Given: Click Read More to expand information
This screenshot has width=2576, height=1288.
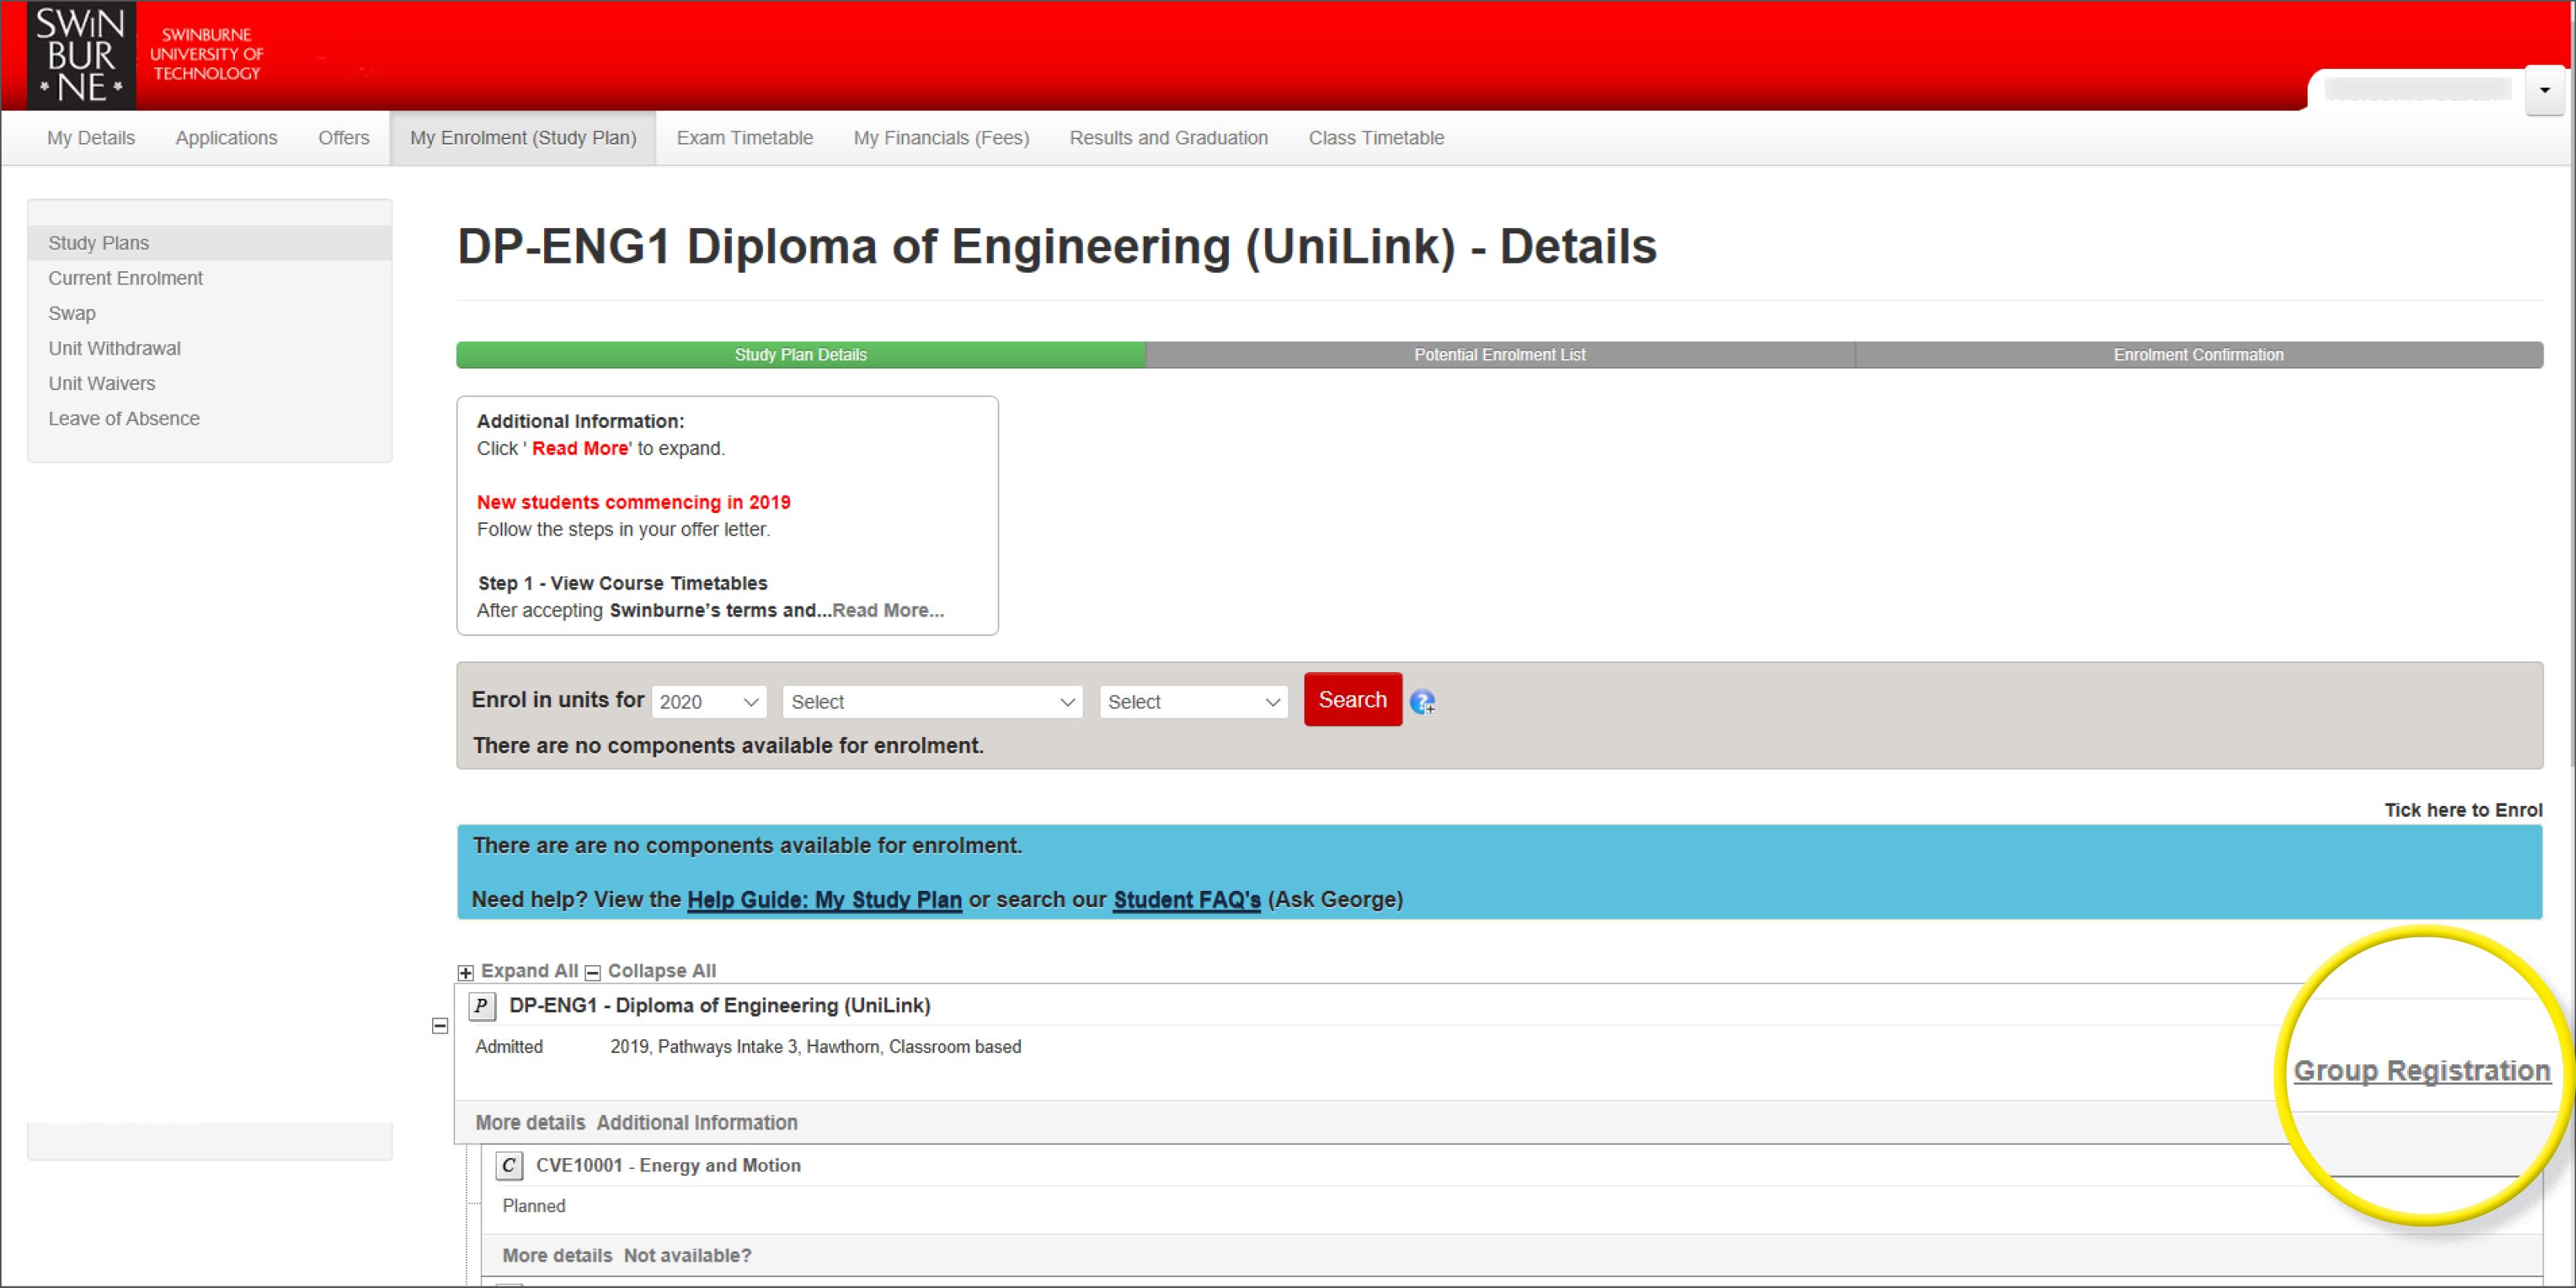Looking at the screenshot, I should click(x=887, y=611).
